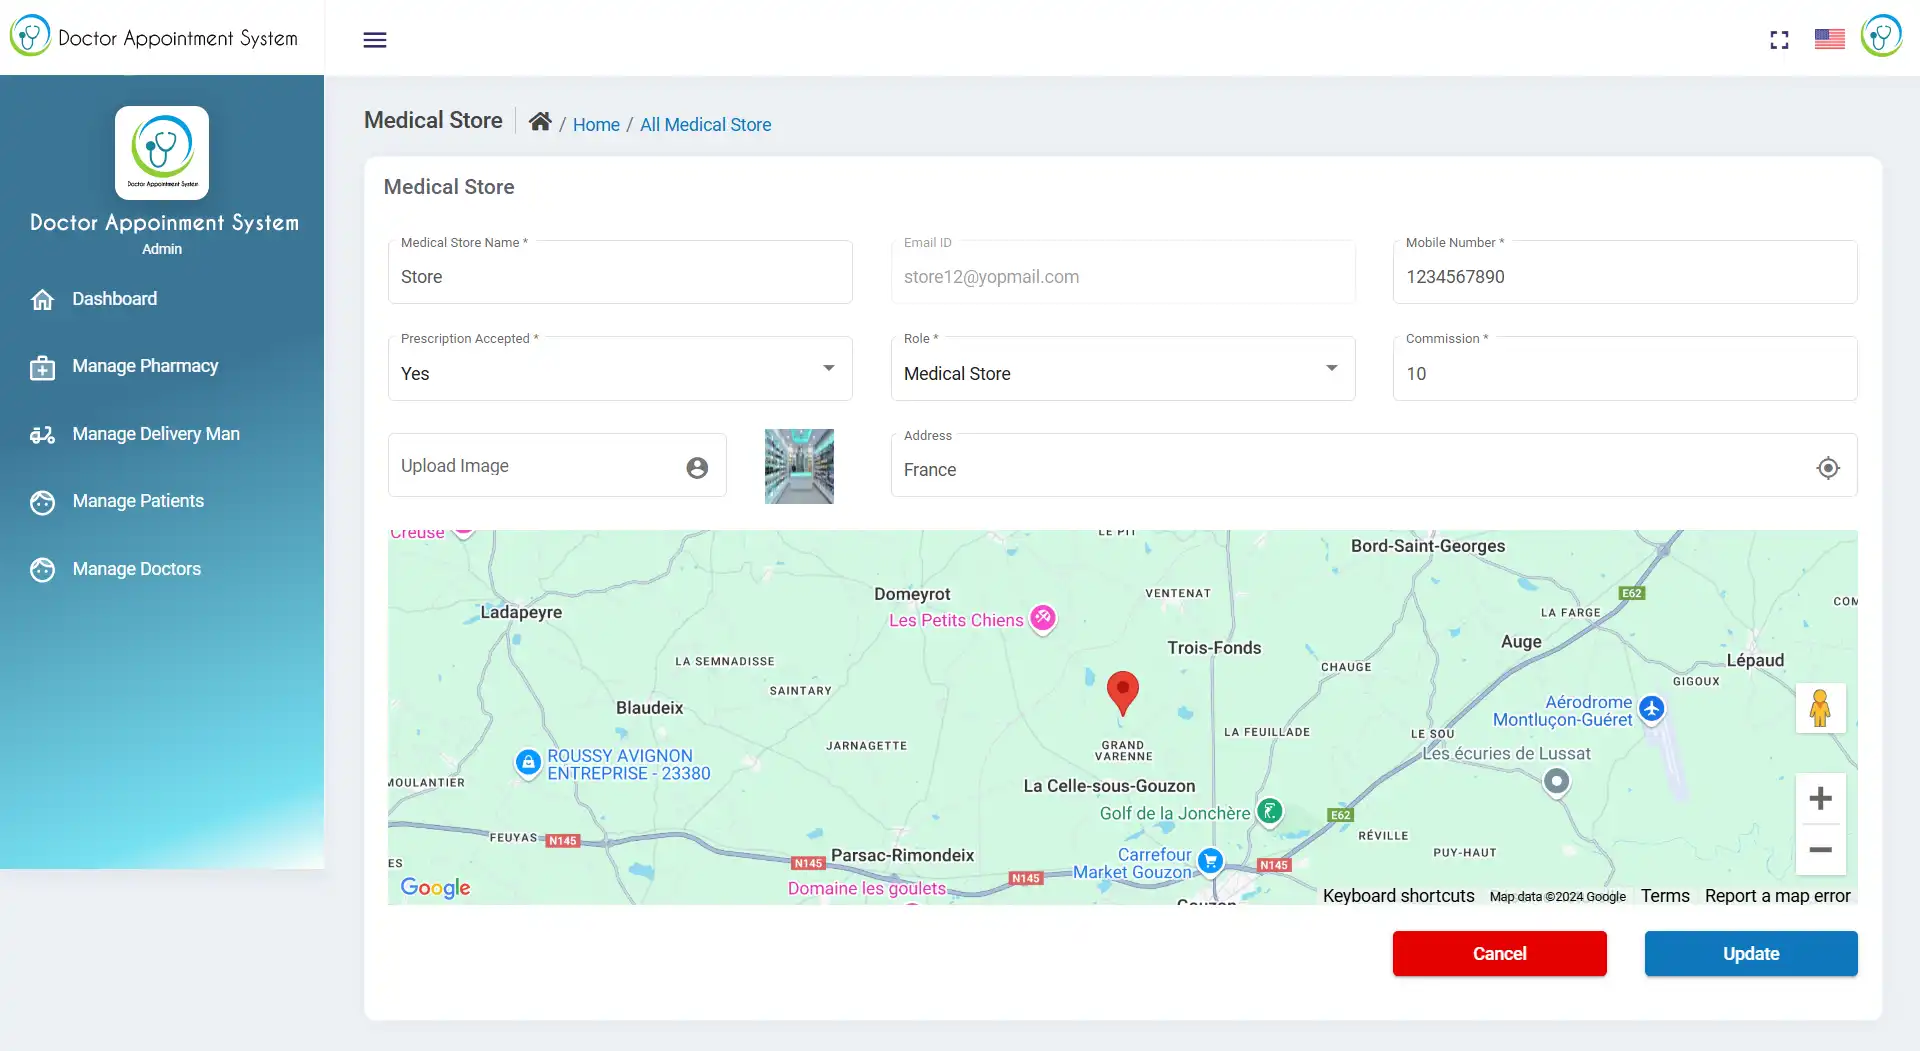Open Street View pegman on map
1920x1051 pixels.
coord(1820,708)
